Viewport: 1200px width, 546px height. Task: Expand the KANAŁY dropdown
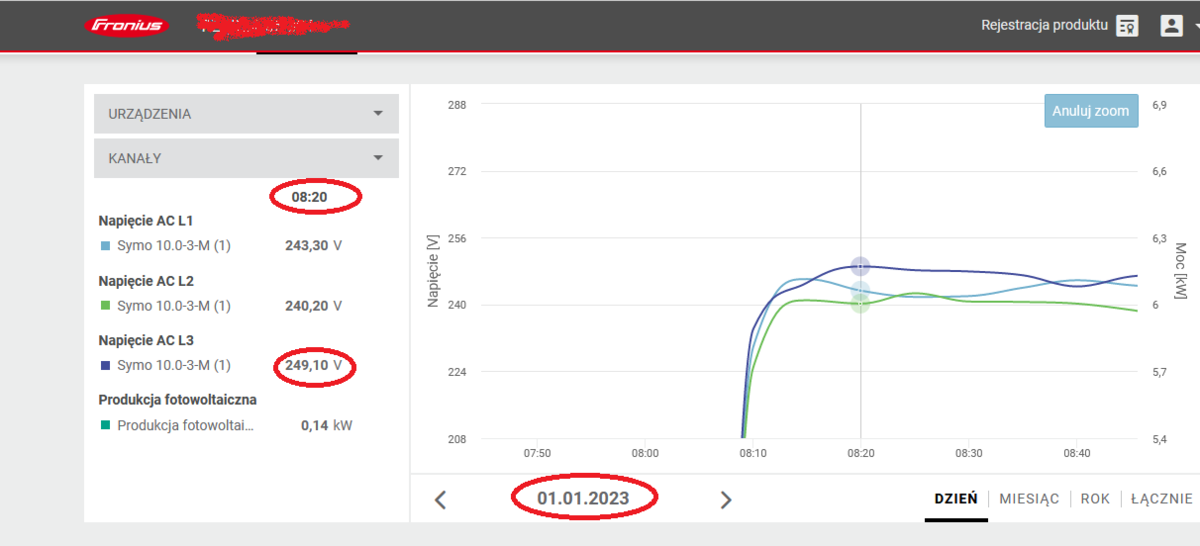click(x=246, y=158)
